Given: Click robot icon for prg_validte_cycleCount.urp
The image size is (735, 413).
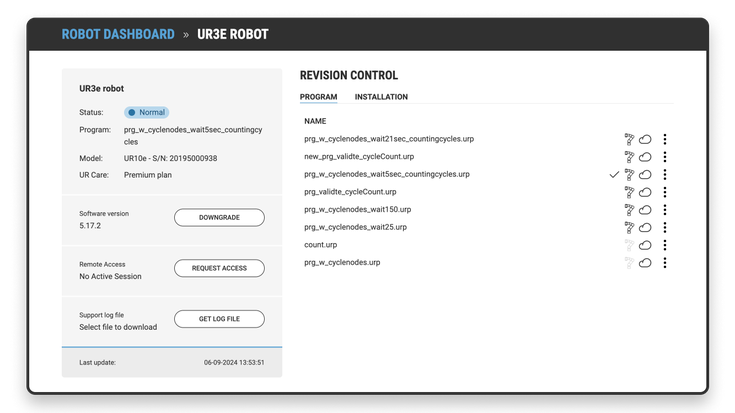Looking at the screenshot, I should [629, 192].
